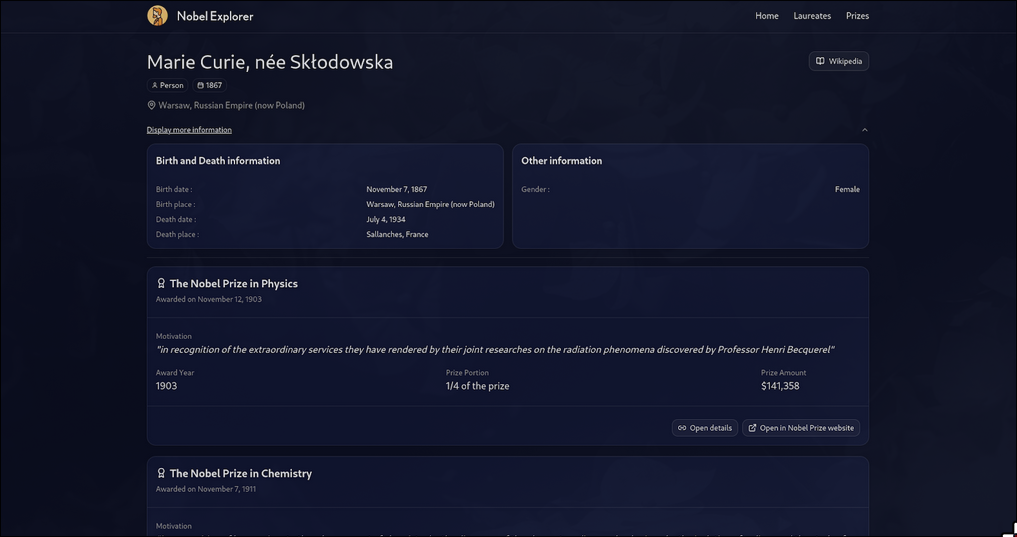Click the location pin icon beside Warsaw
Screen dimensions: 1017x537
(152, 105)
